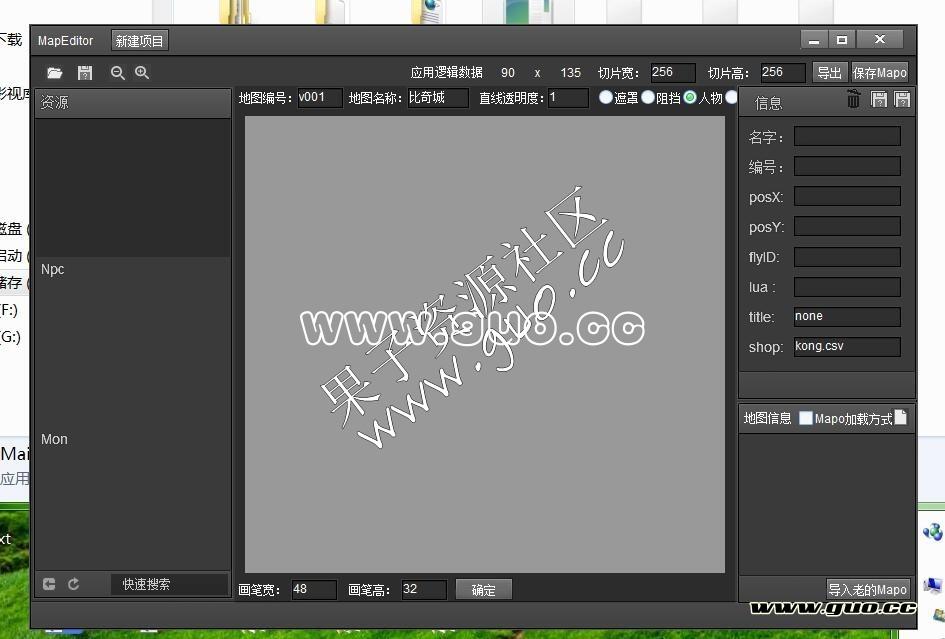Select the 遮罩 radio button

(x=606, y=98)
